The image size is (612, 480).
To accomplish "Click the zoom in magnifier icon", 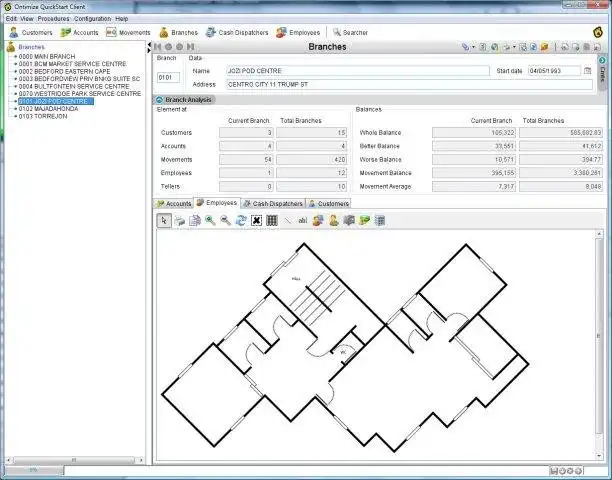I will 210,220.
